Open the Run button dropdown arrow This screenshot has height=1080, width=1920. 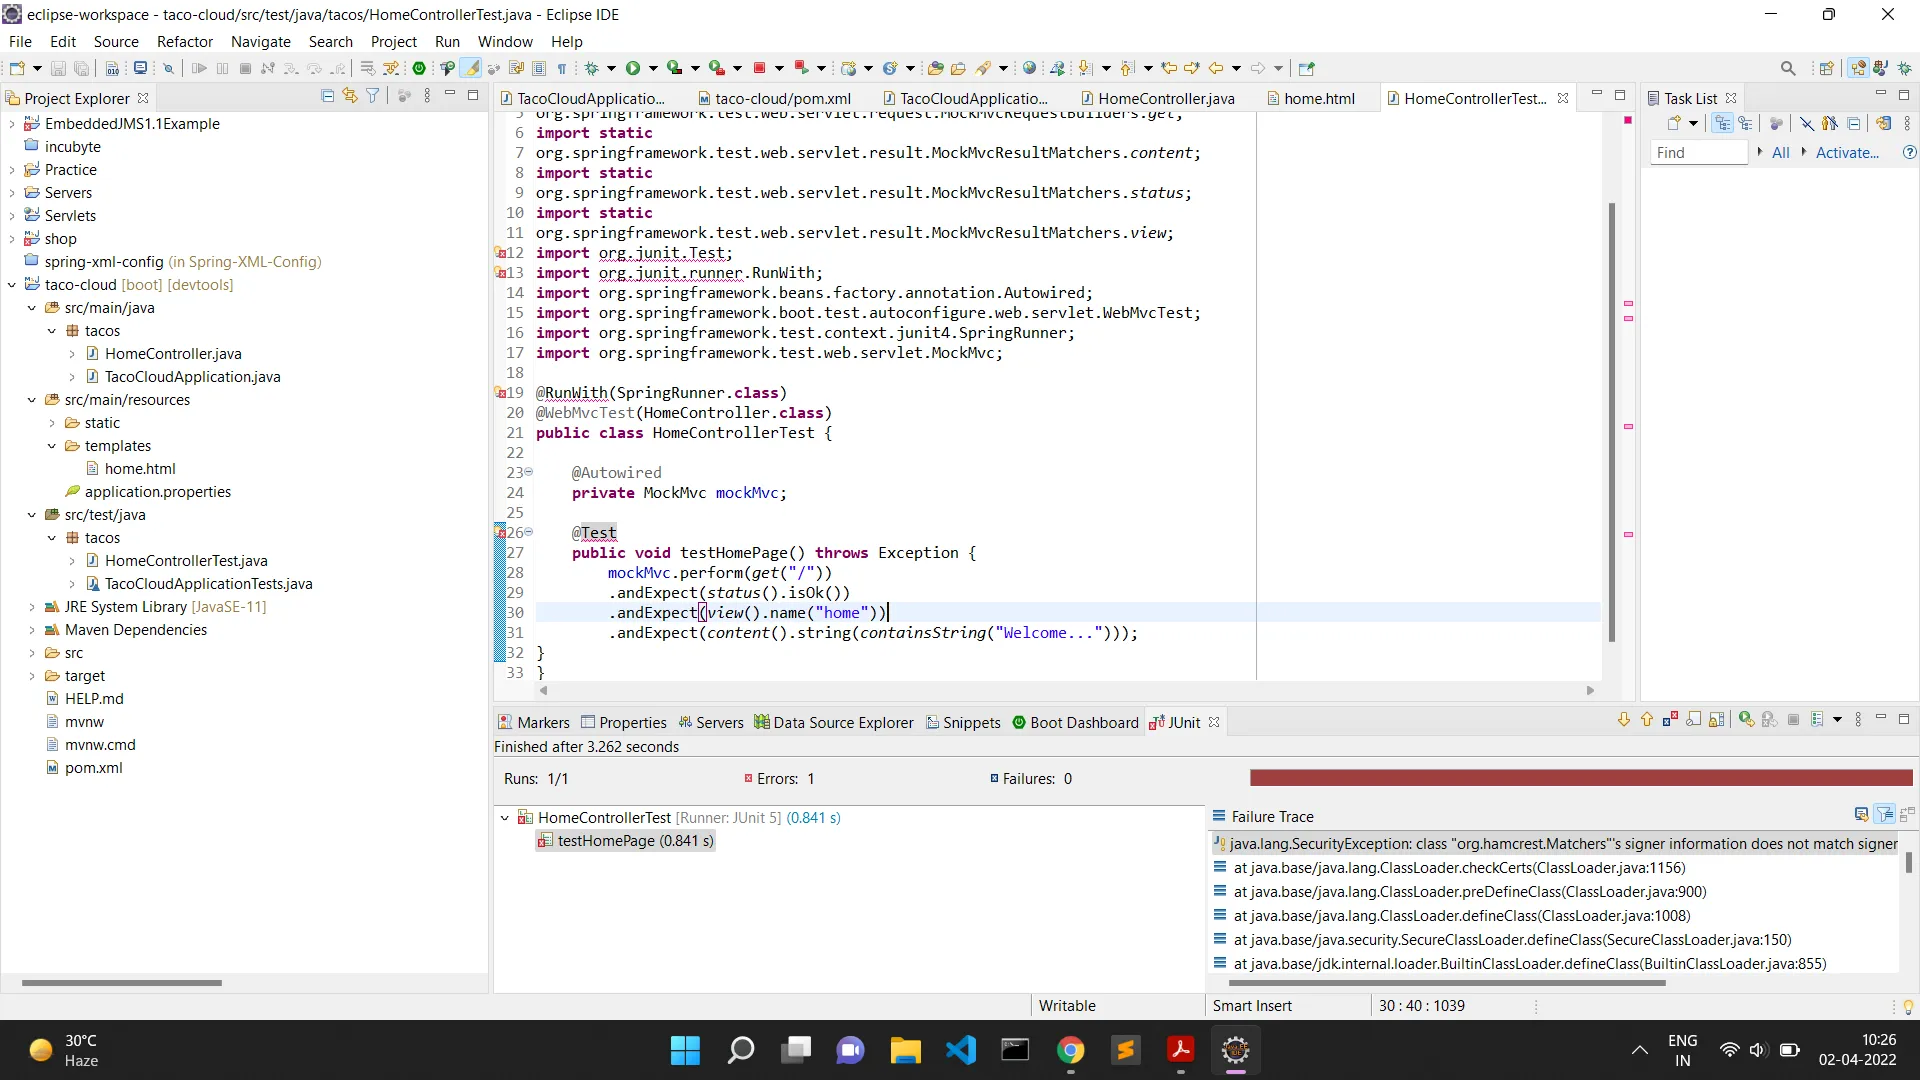(x=653, y=68)
